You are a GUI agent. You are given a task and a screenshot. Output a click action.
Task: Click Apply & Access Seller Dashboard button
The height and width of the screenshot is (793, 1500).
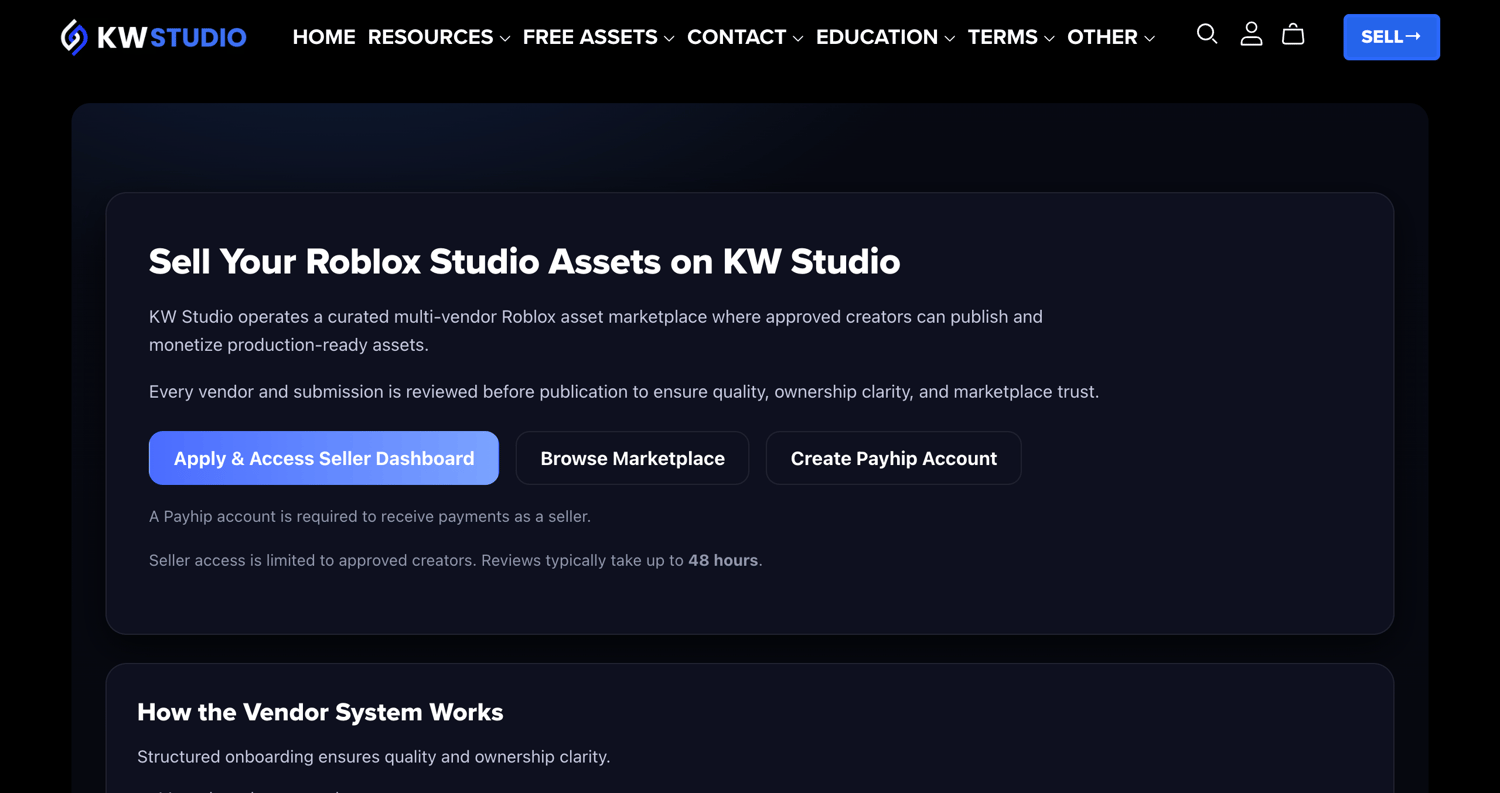coord(324,458)
